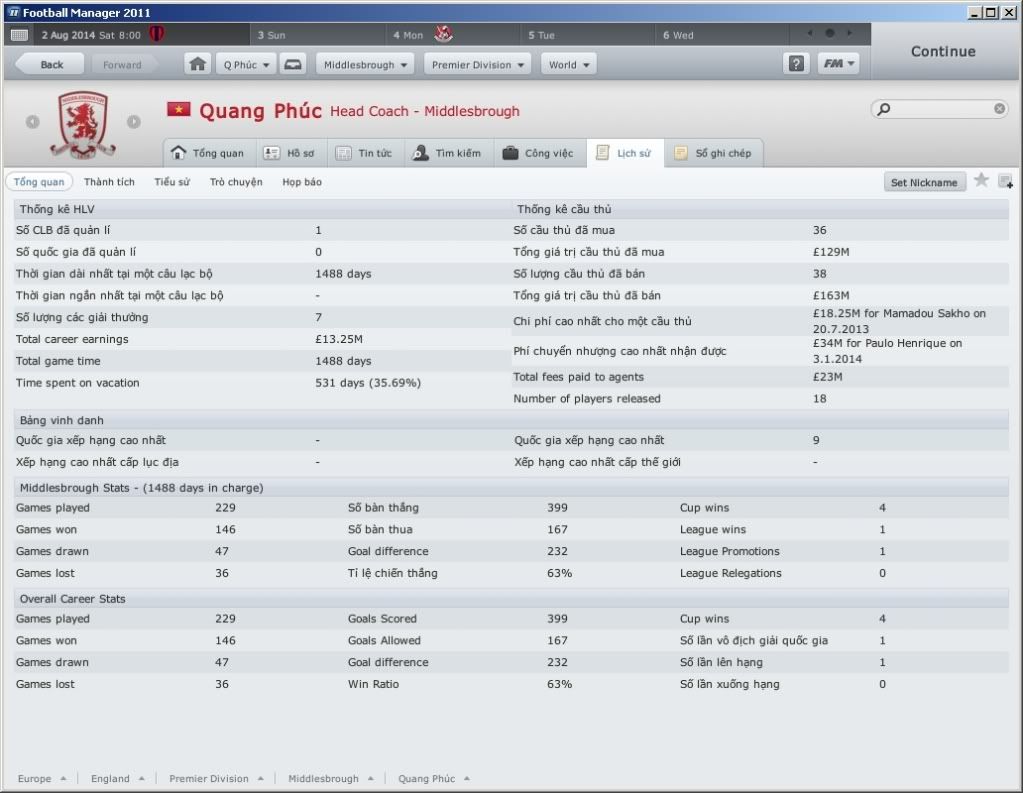Open the Middlesbrough dropdown menu
Viewport: 1023px width, 793px height.
365,64
